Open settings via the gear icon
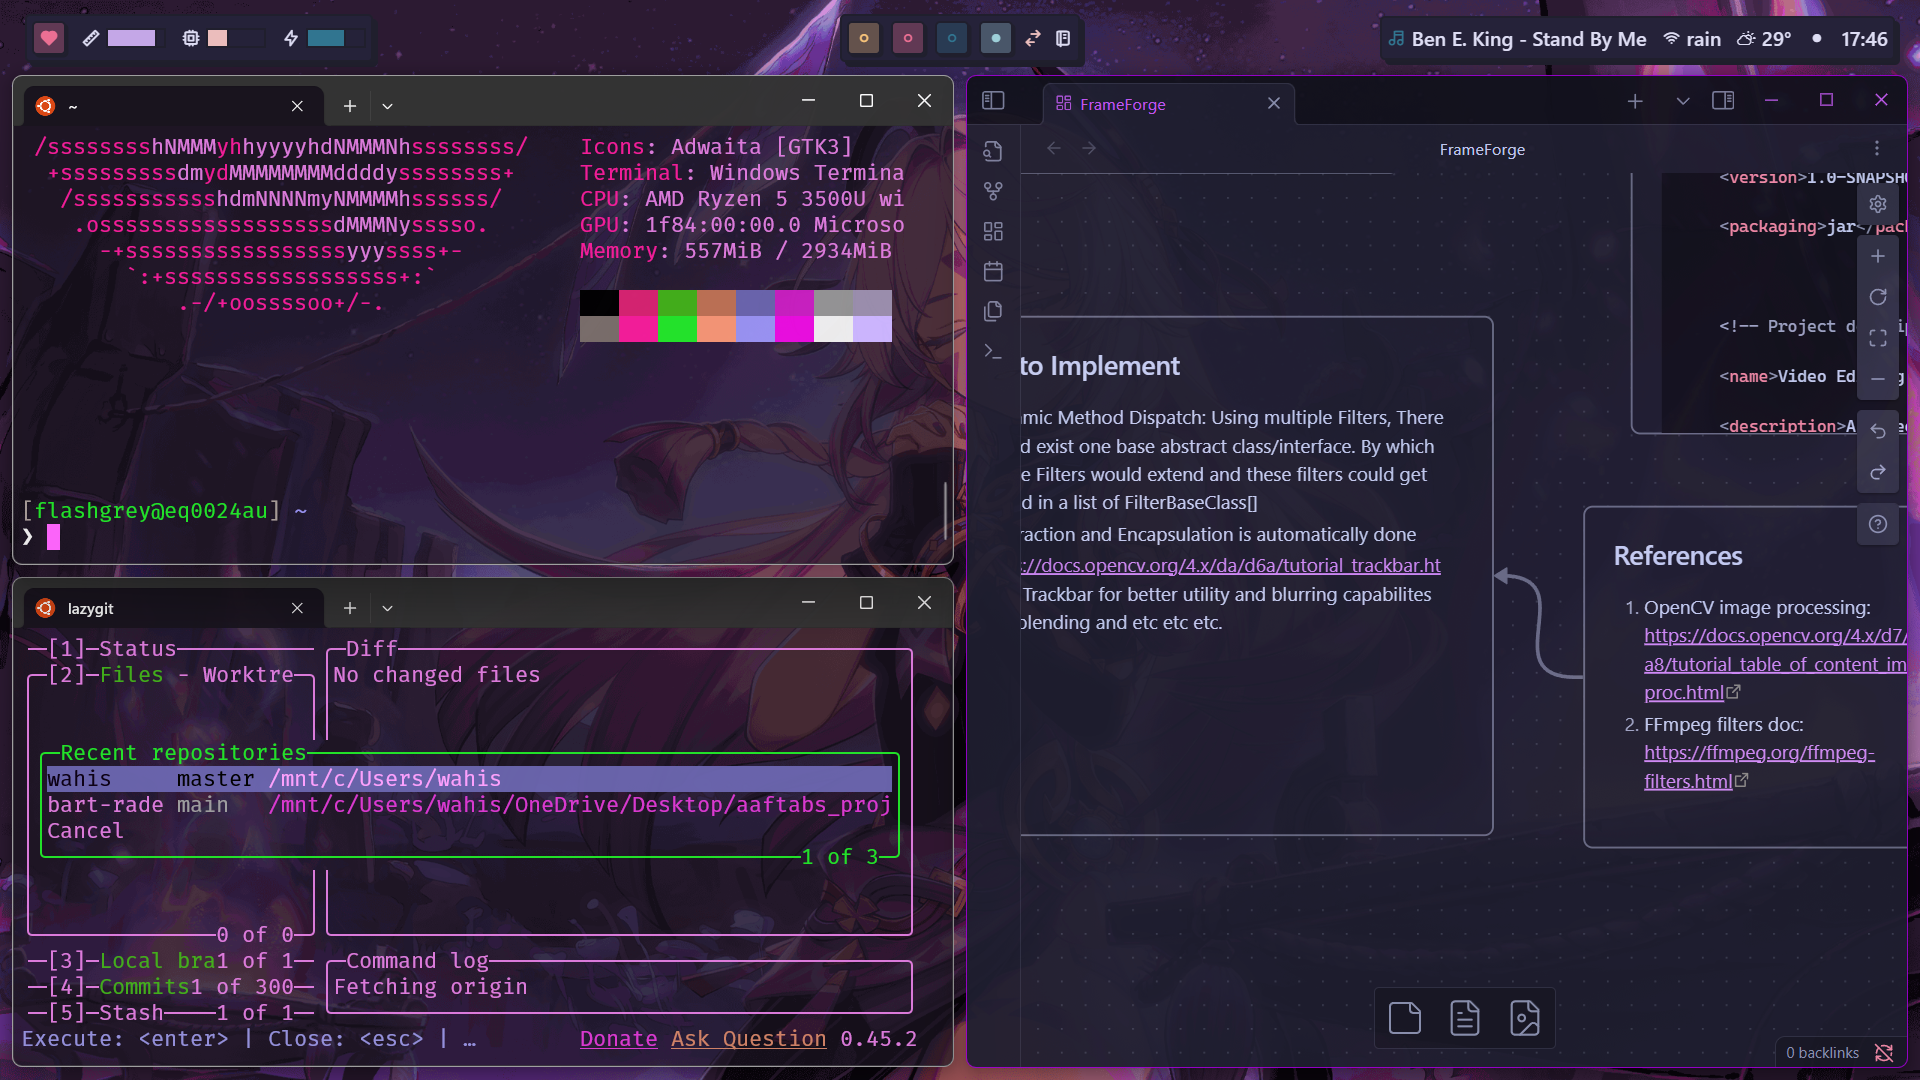Viewport: 1920px width, 1080px height. click(1878, 203)
